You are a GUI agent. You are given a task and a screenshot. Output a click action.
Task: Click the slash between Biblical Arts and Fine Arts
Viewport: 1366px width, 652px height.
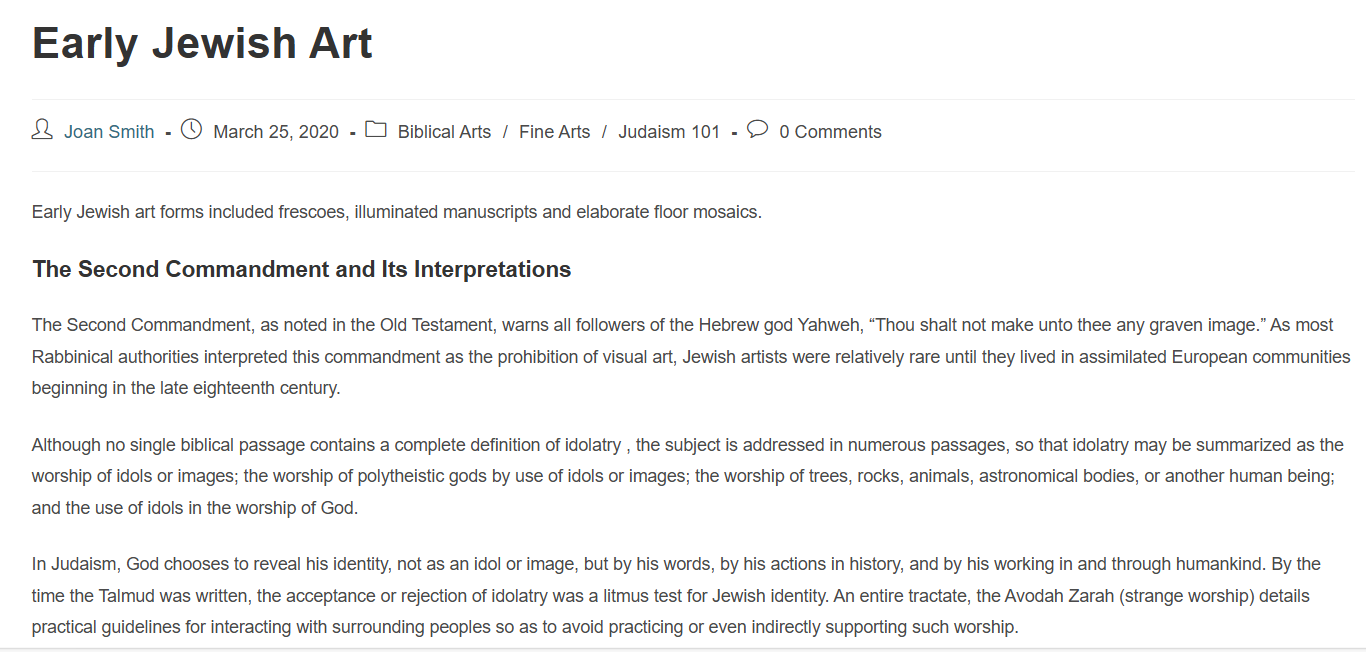pyautogui.click(x=505, y=132)
